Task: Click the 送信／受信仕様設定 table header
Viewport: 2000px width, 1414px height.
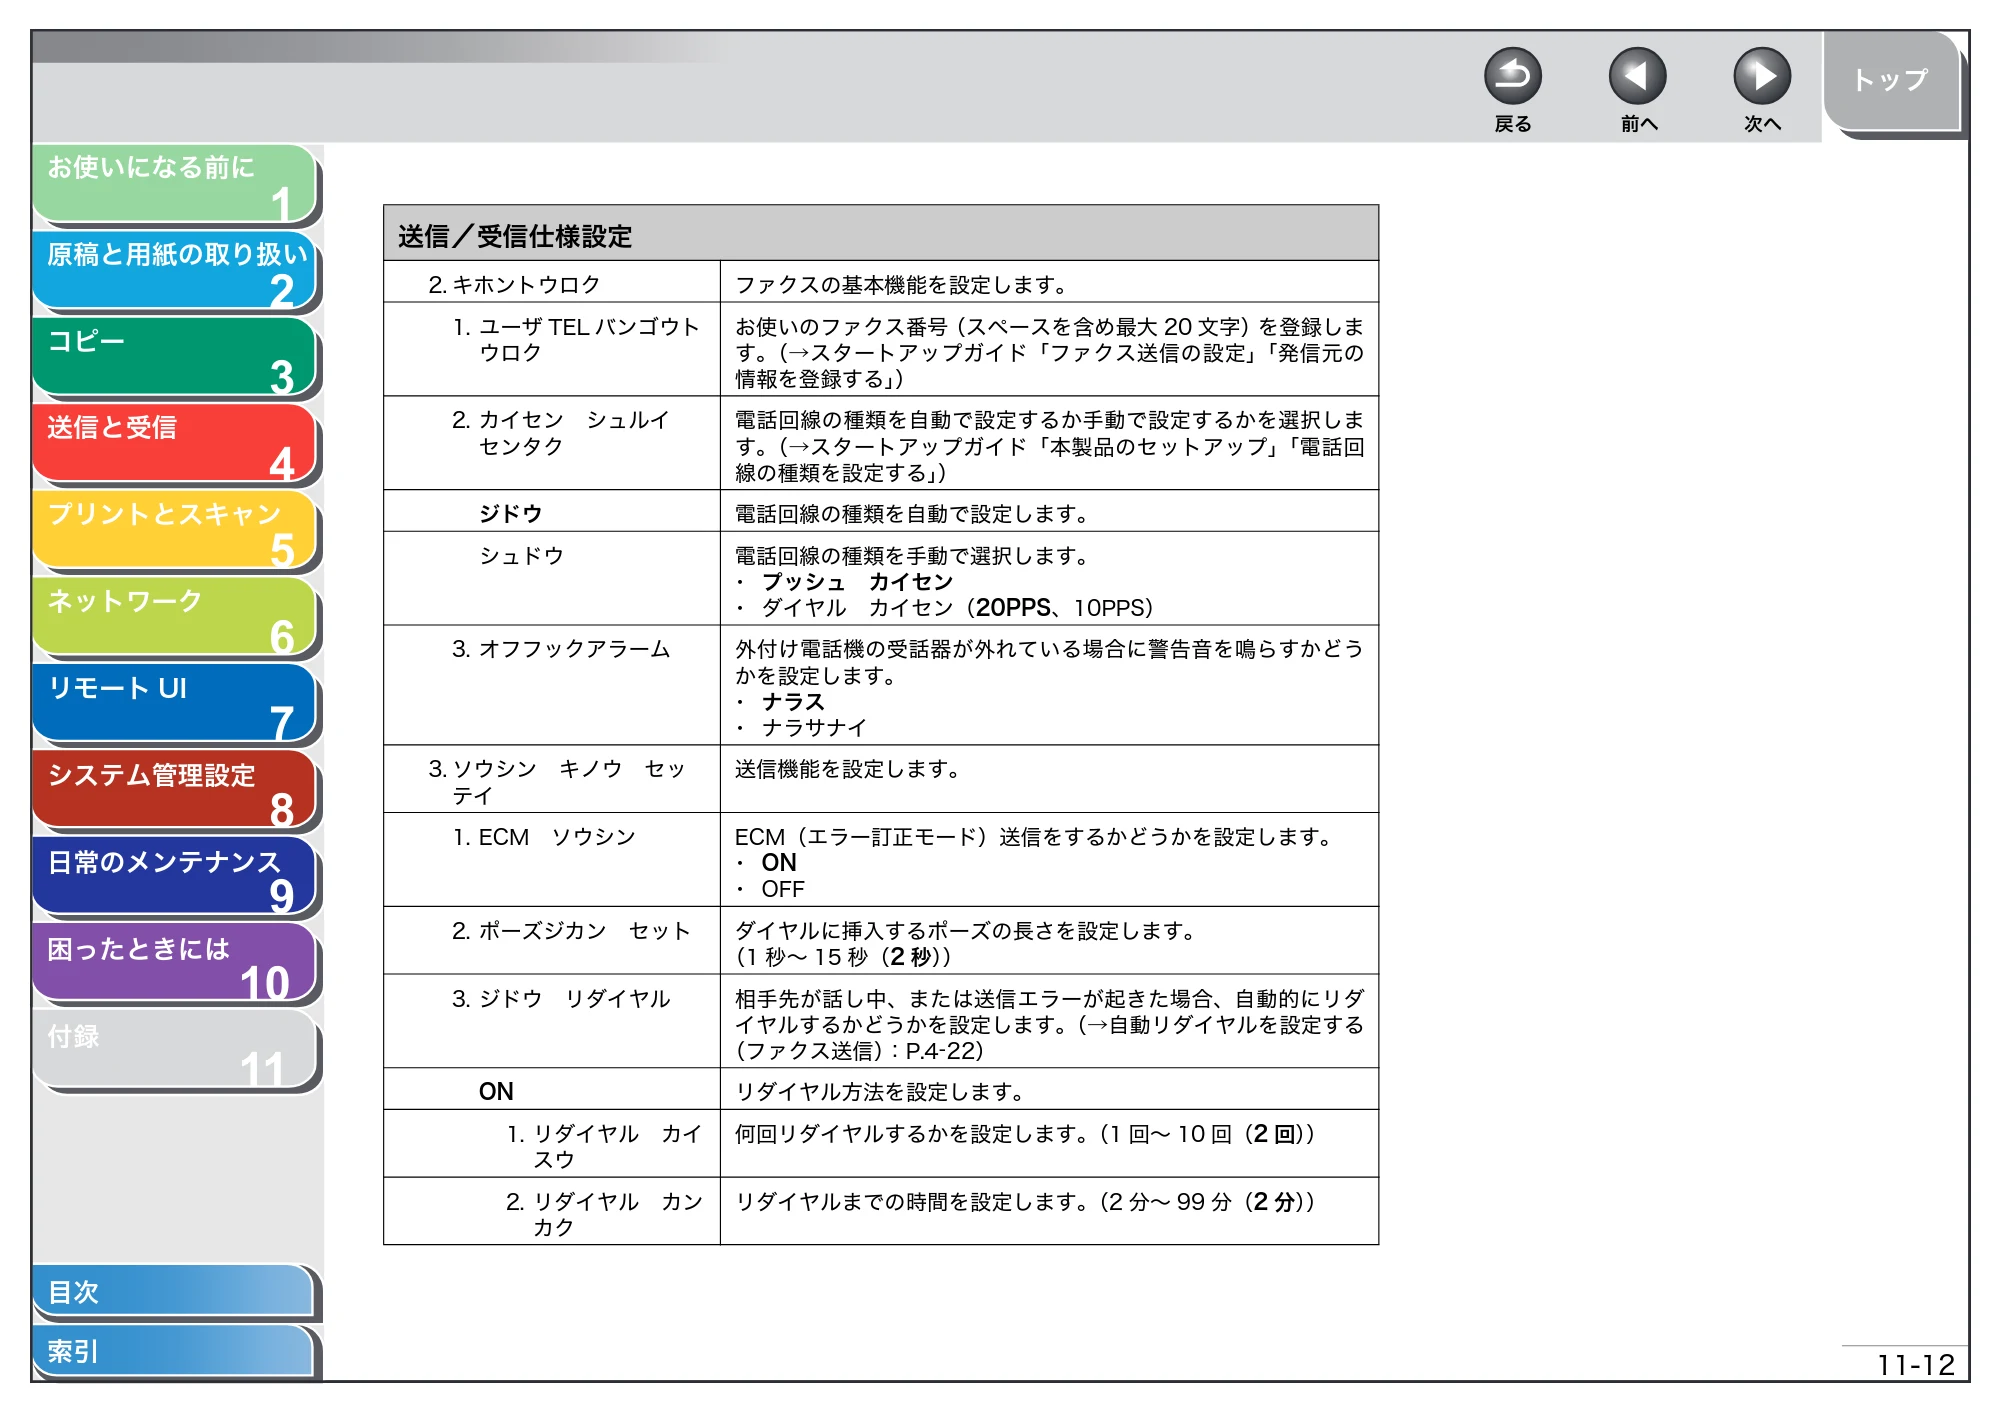Action: 881,234
